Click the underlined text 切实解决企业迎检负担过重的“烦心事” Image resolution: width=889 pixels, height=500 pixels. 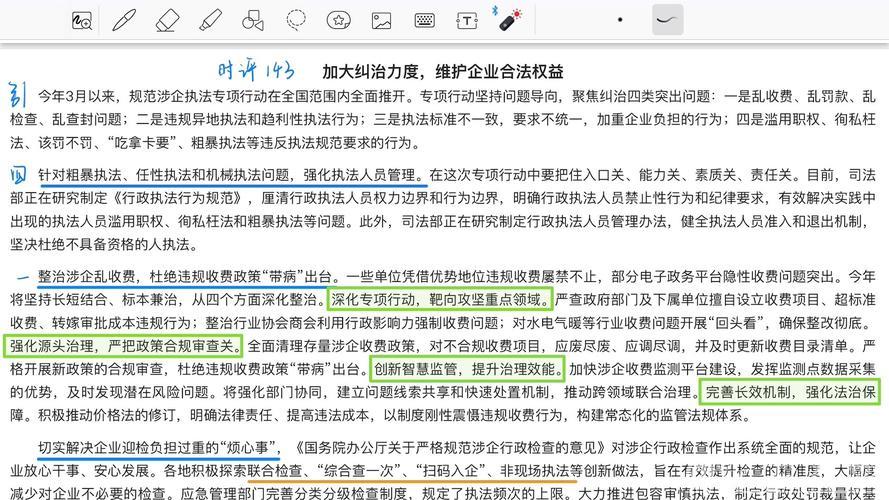[157, 448]
